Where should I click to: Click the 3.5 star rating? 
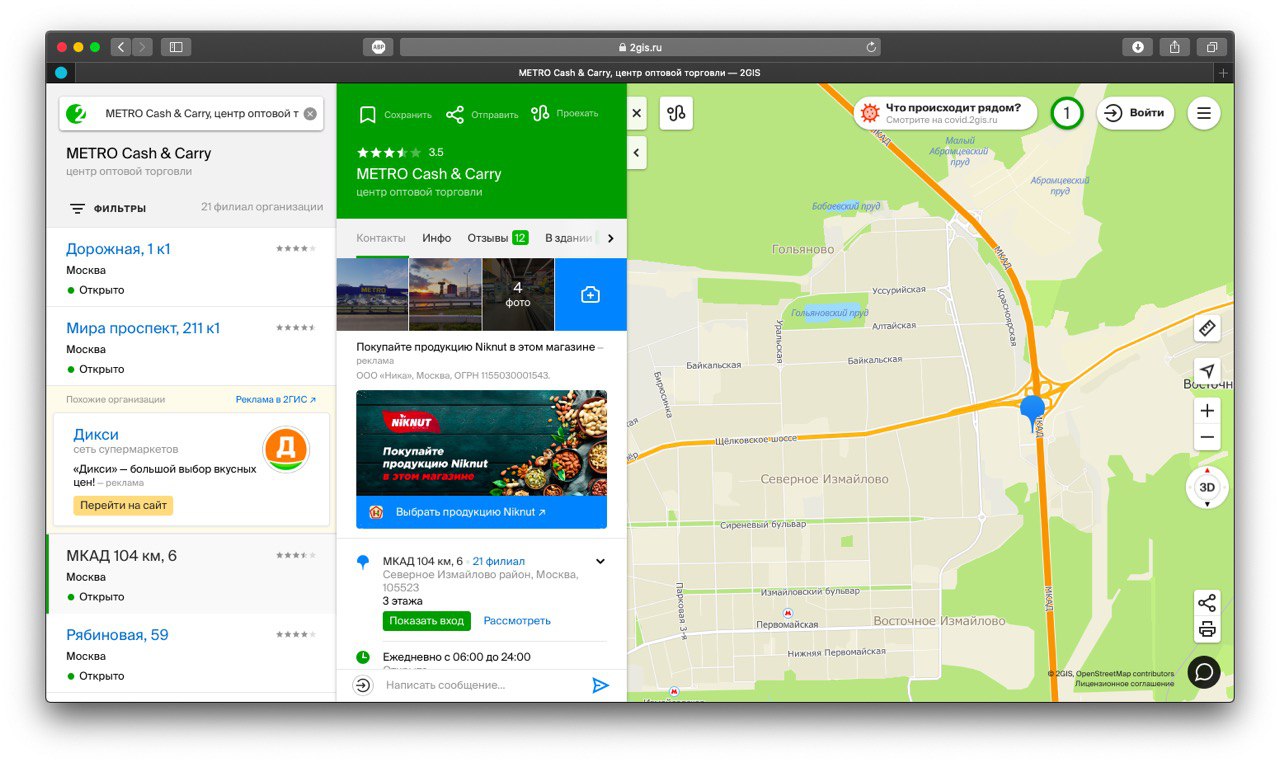coord(400,153)
